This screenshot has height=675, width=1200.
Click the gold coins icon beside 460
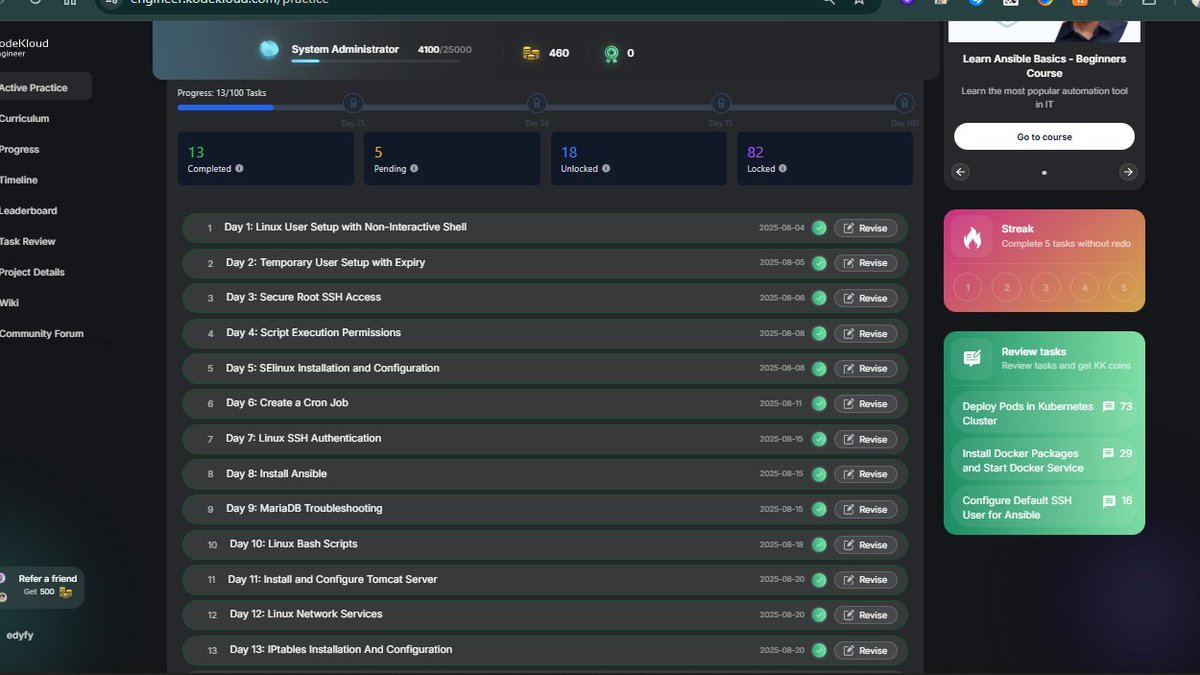pyautogui.click(x=531, y=53)
